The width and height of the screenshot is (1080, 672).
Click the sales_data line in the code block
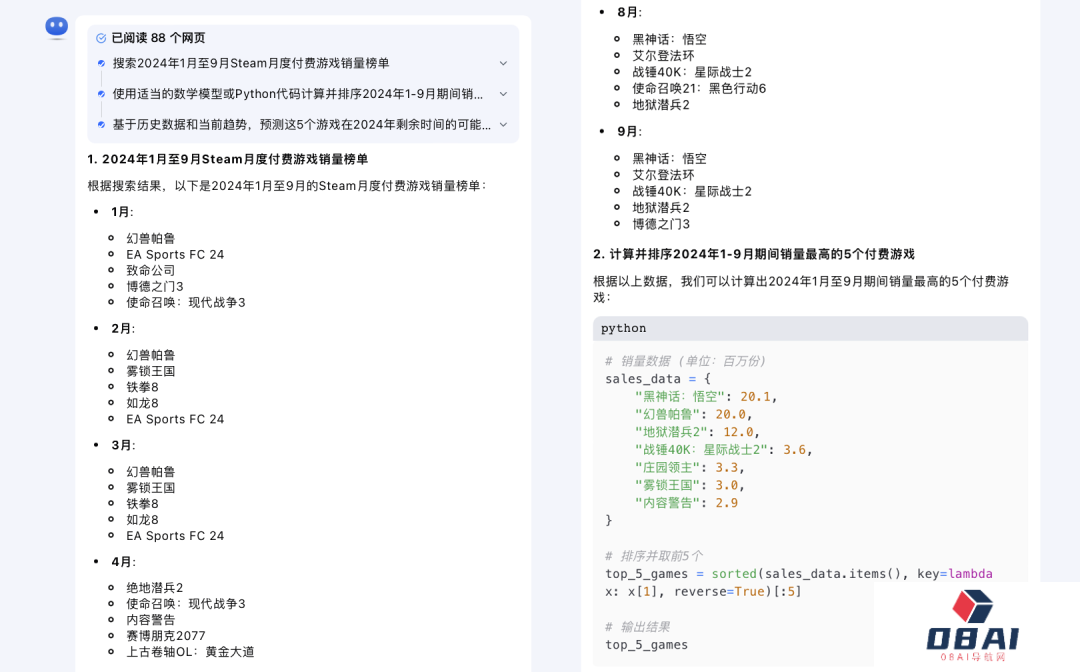(x=657, y=379)
